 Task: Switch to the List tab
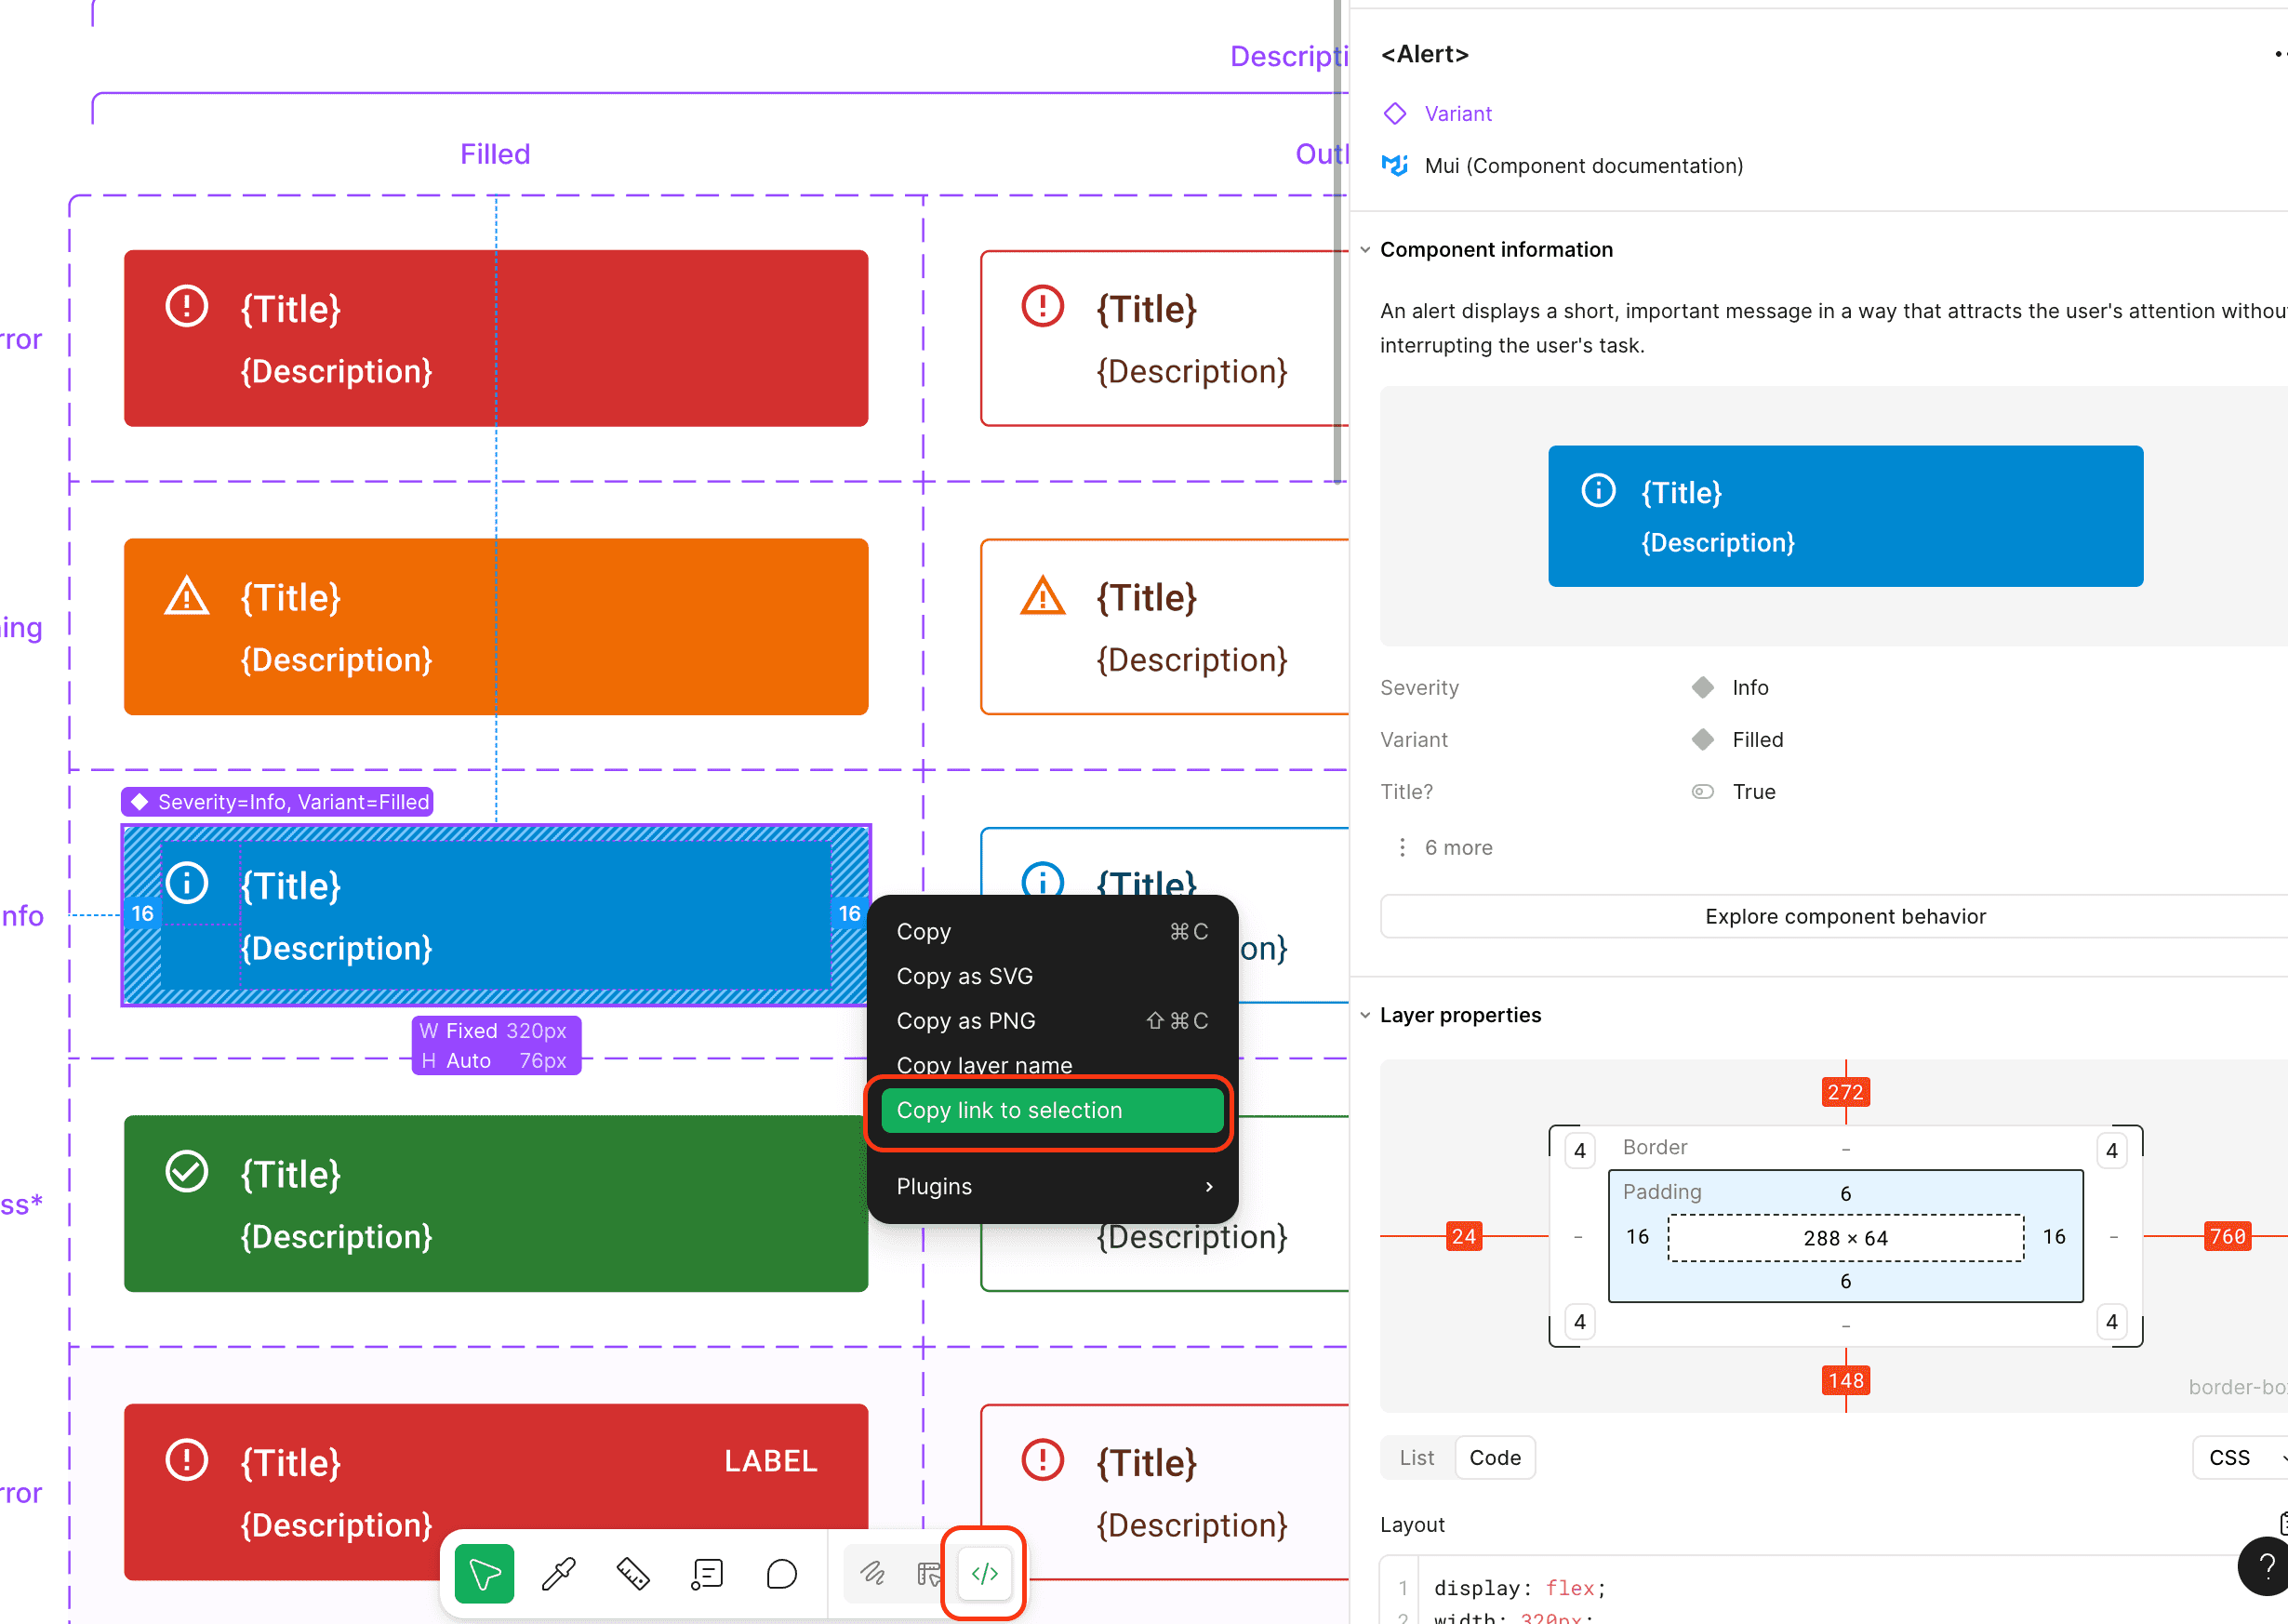tap(1417, 1458)
